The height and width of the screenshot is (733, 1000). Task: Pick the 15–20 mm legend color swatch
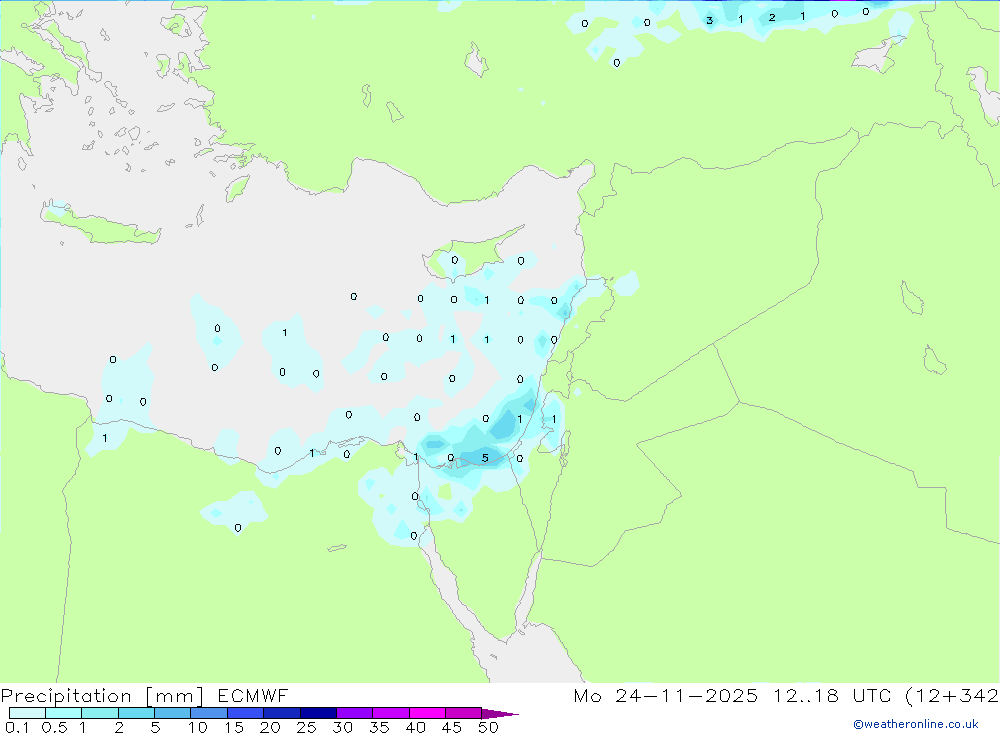coord(246,713)
